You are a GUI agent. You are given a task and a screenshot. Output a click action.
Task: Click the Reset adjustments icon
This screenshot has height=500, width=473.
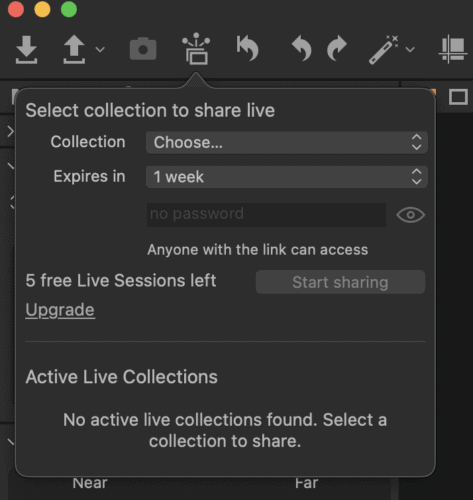tap(248, 49)
